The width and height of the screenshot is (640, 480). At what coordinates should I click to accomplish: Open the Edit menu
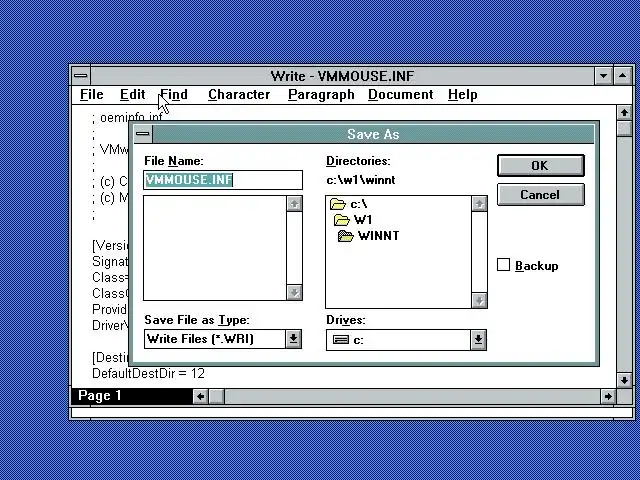pyautogui.click(x=133, y=95)
